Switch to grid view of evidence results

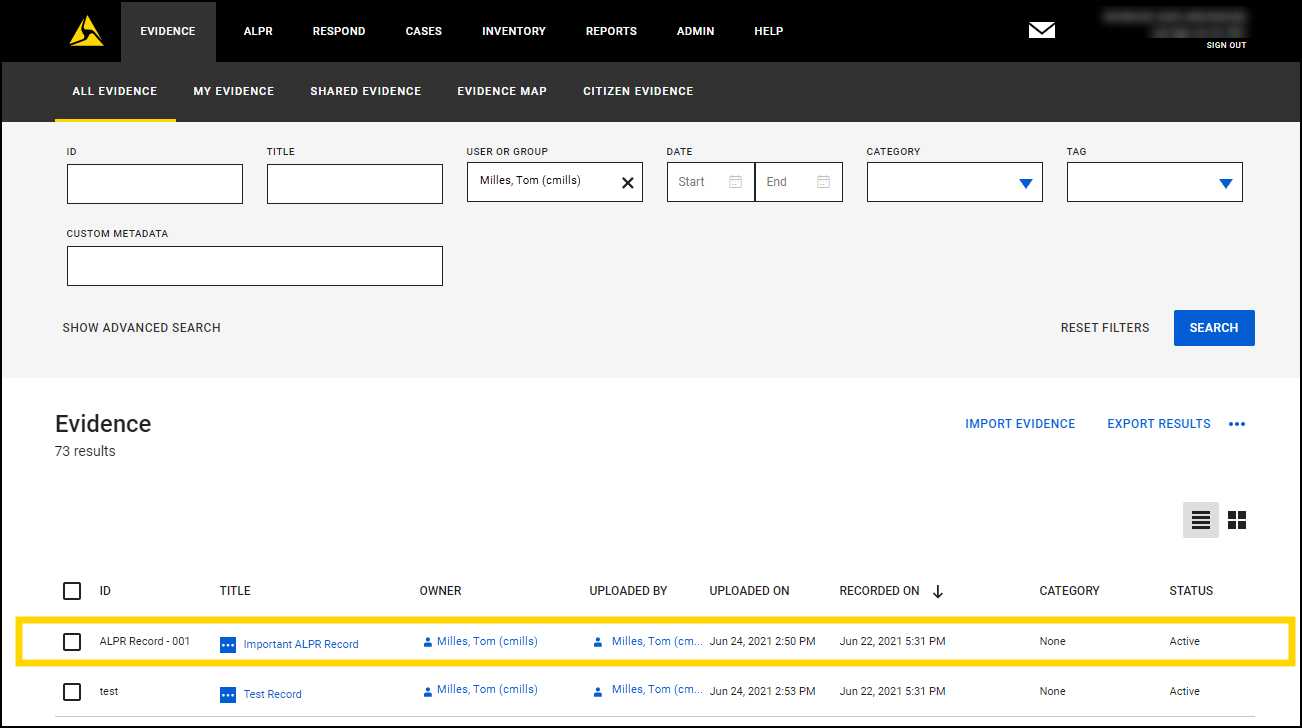point(1237,519)
